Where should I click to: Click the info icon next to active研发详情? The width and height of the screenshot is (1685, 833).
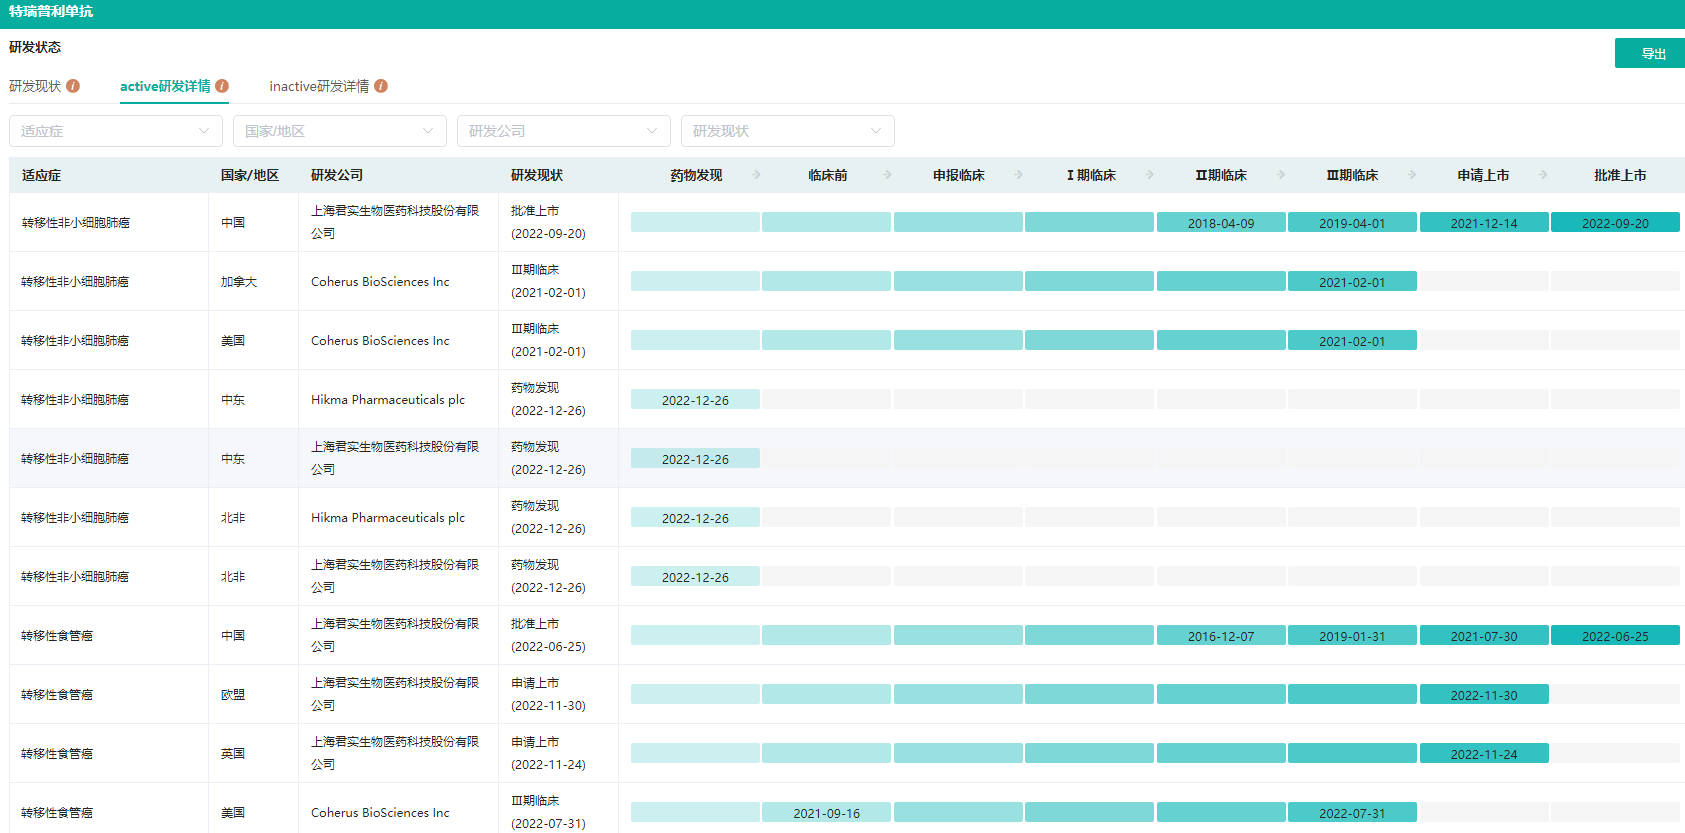tap(222, 86)
